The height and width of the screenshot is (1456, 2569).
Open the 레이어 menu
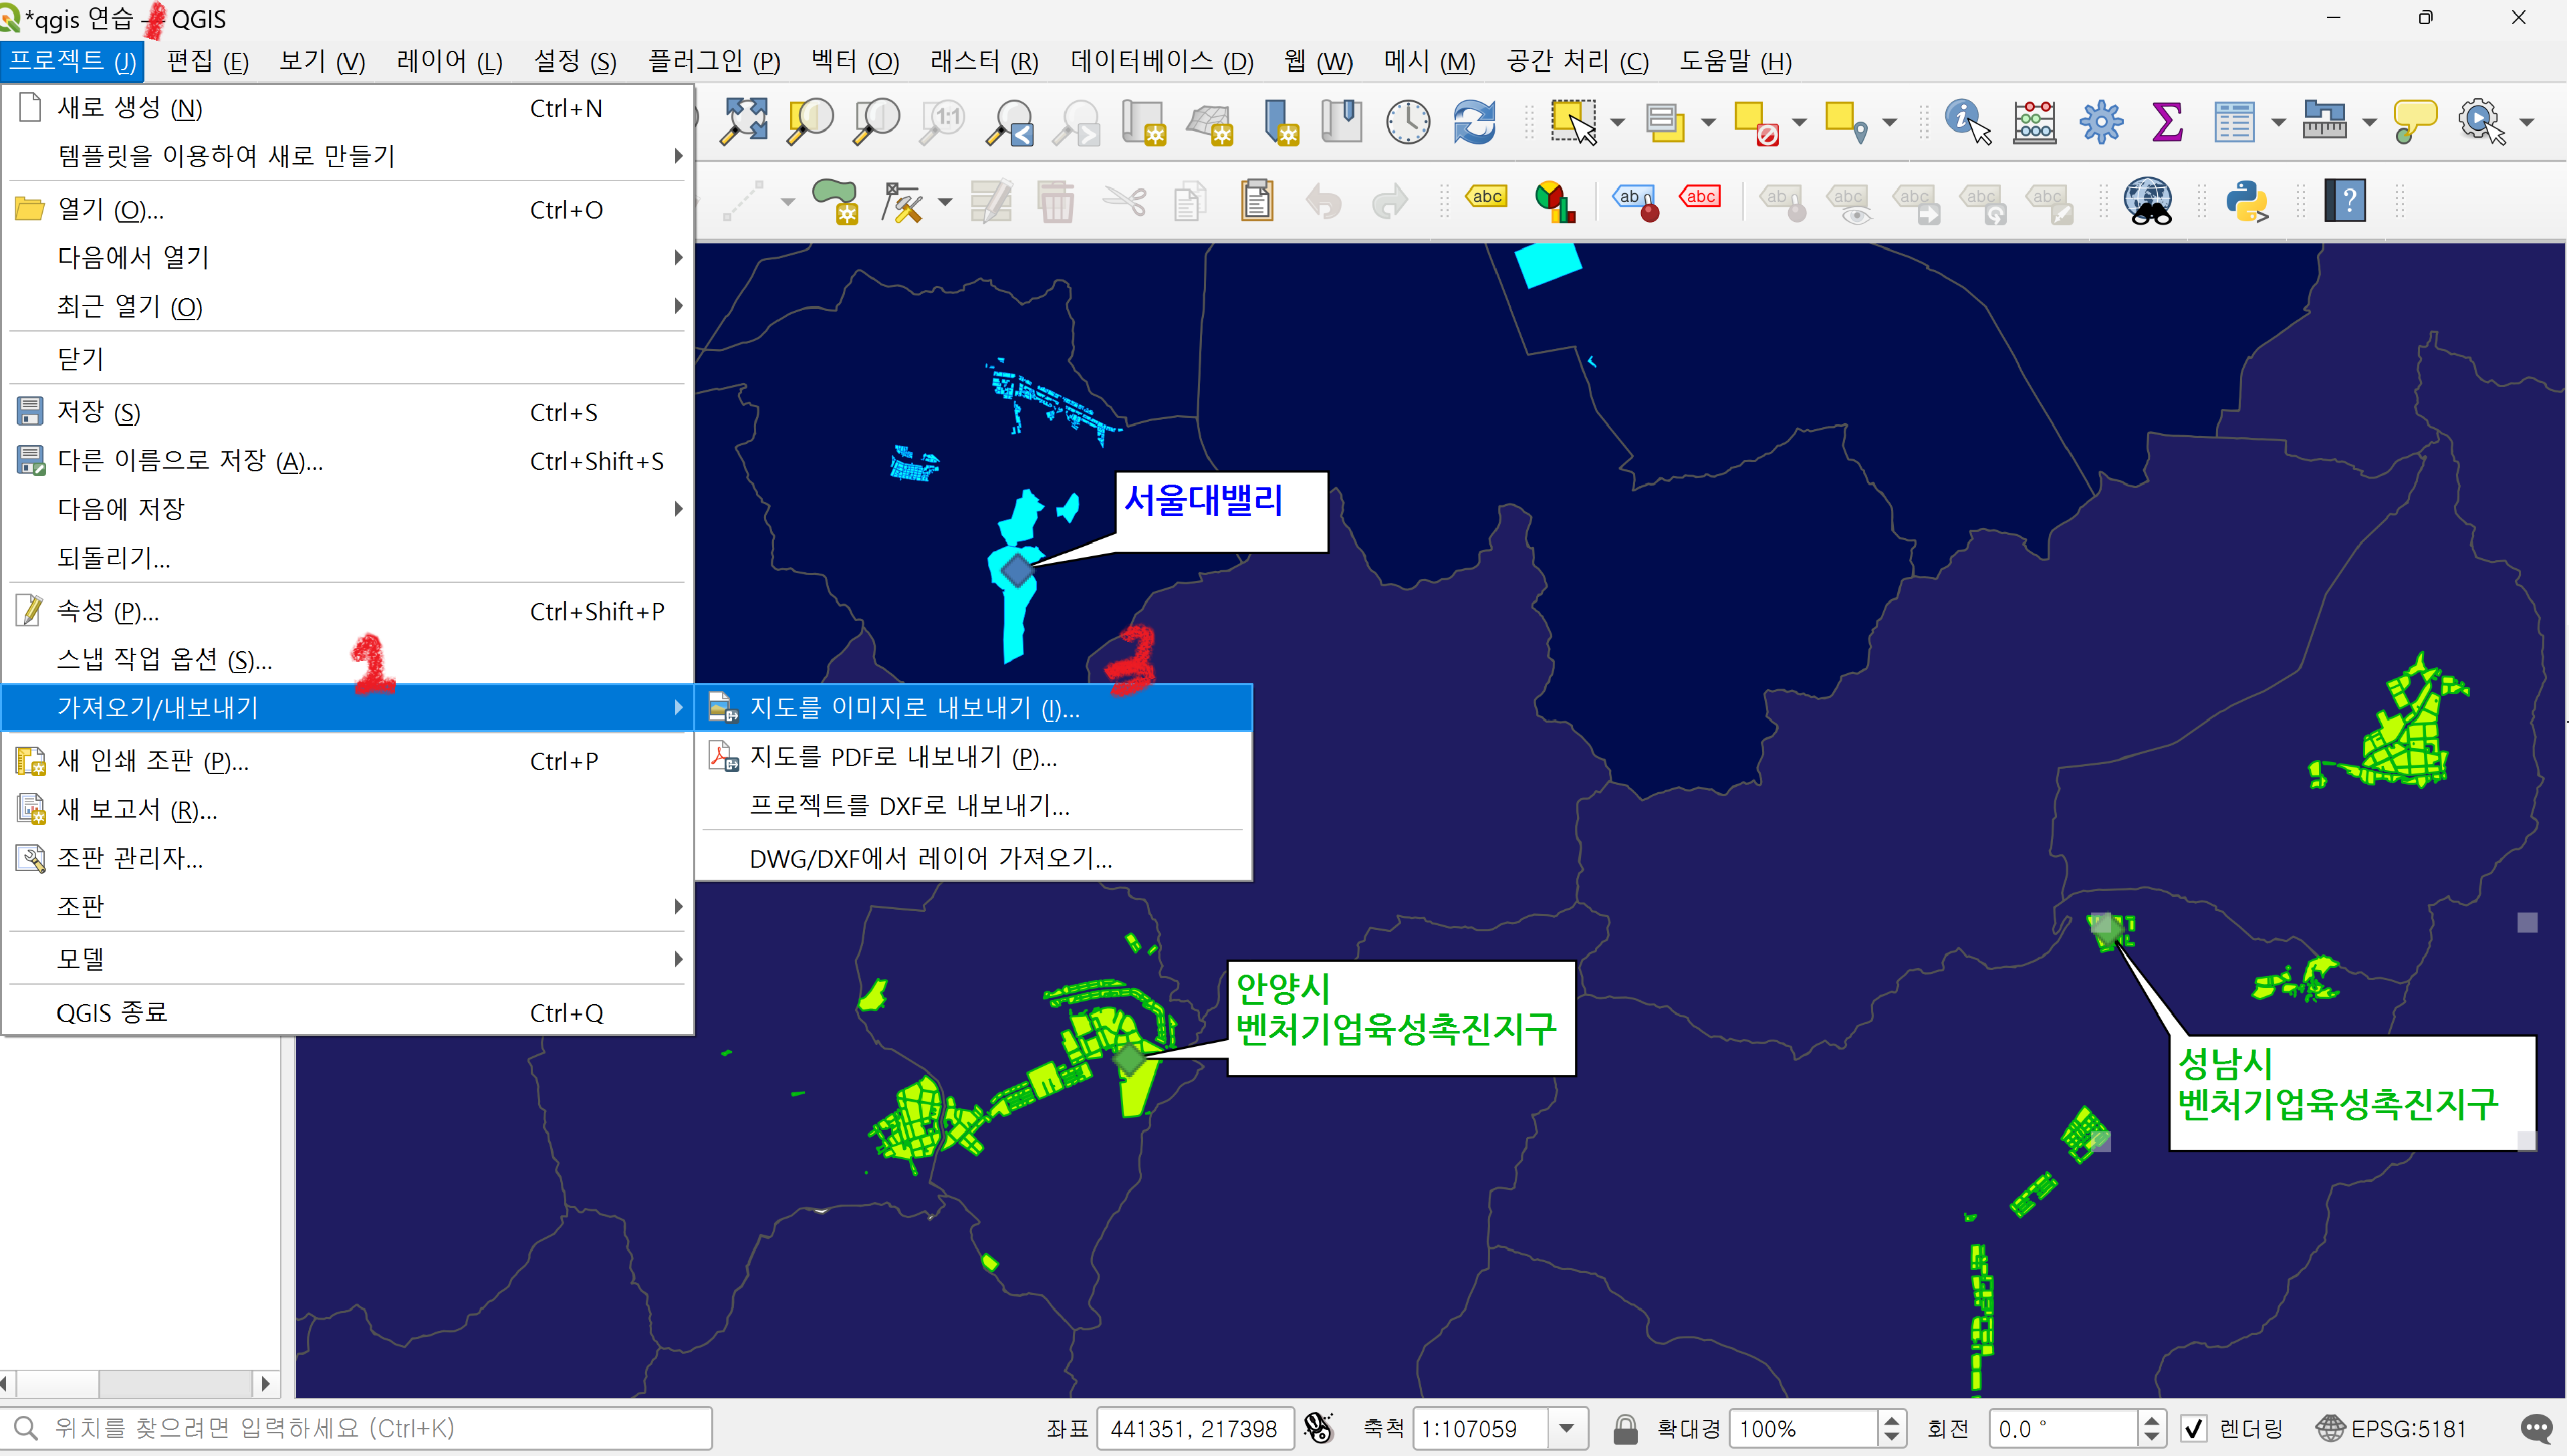[x=449, y=62]
